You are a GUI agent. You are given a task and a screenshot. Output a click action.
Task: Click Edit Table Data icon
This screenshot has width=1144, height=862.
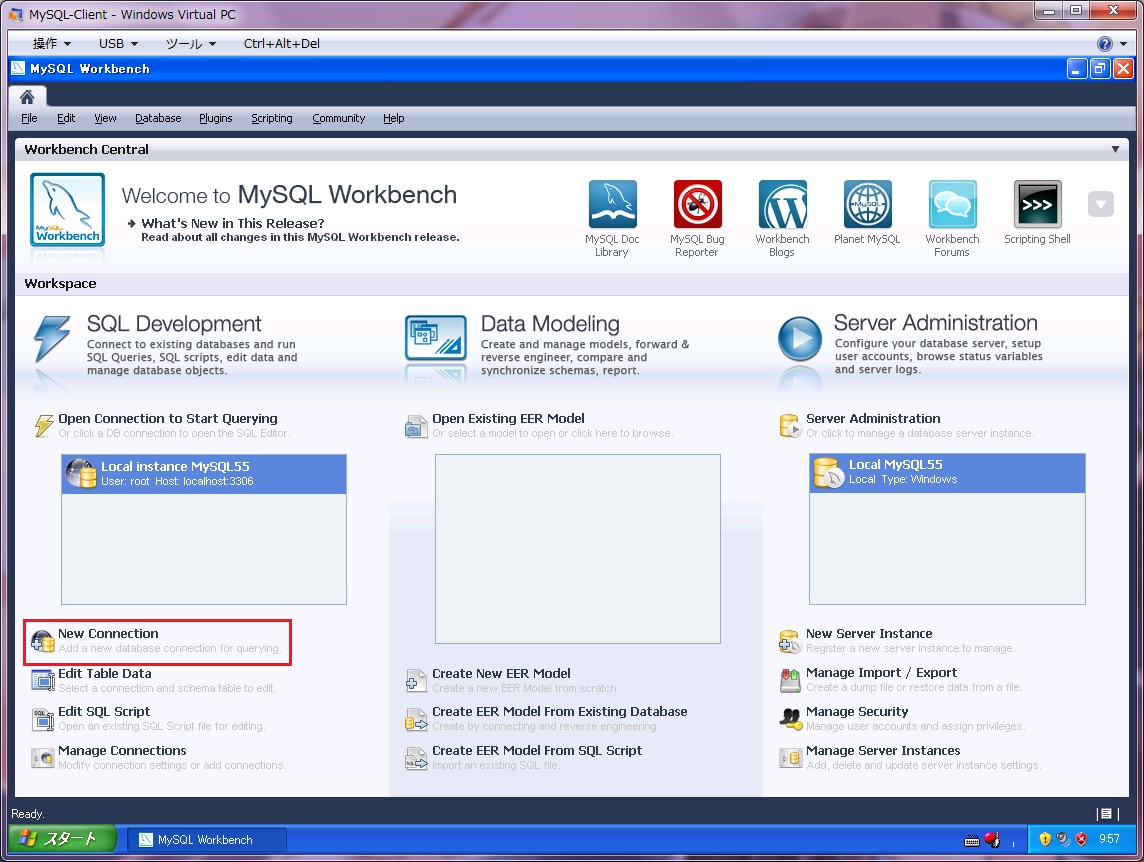coord(42,680)
